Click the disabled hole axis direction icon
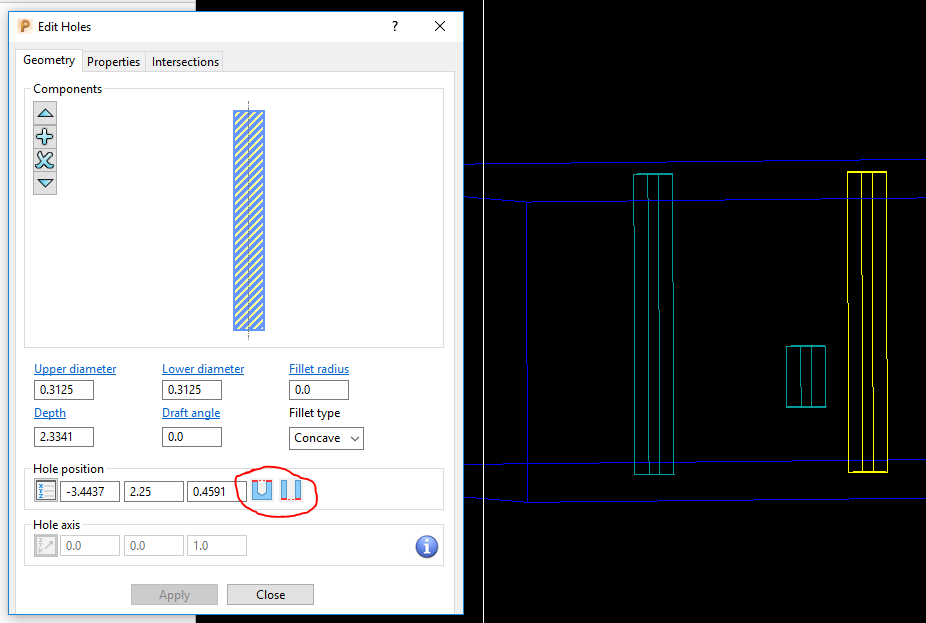 [45, 546]
